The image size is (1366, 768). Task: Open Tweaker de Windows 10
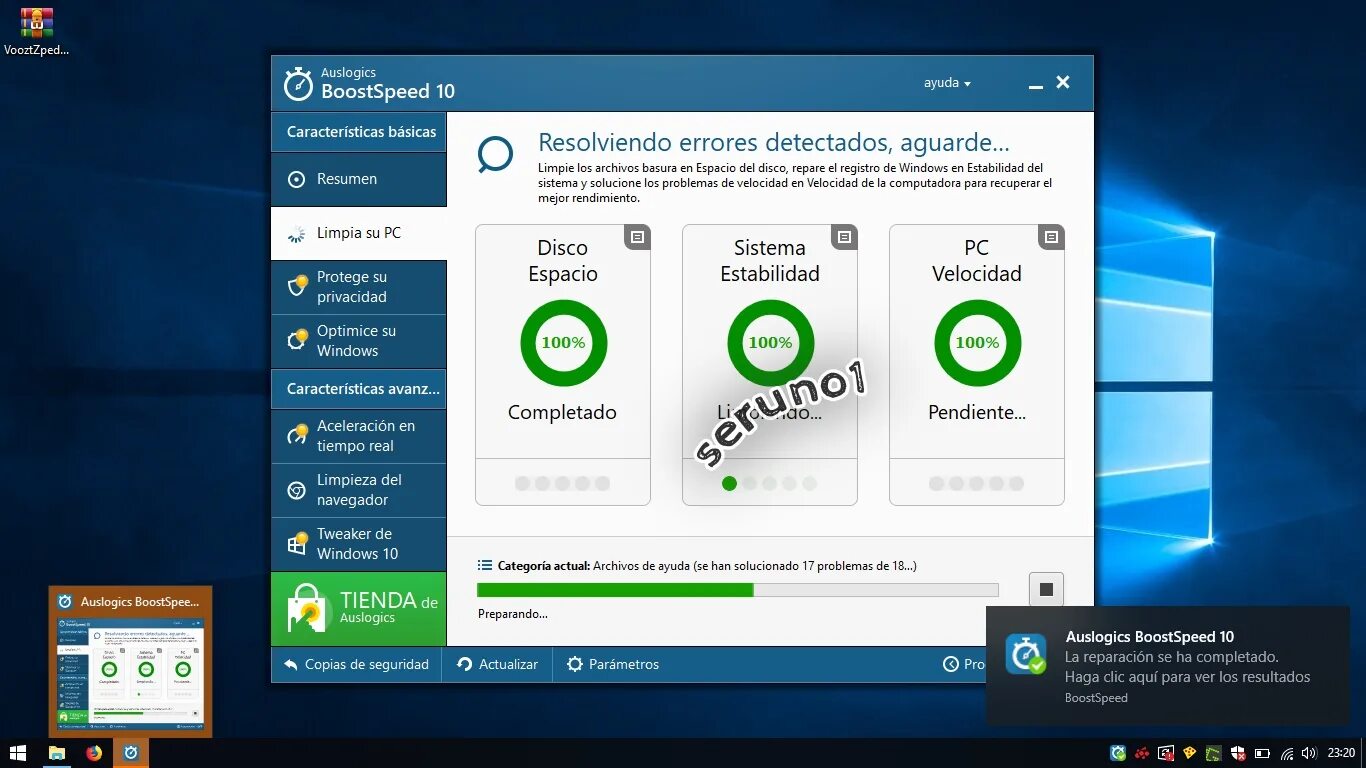click(358, 544)
